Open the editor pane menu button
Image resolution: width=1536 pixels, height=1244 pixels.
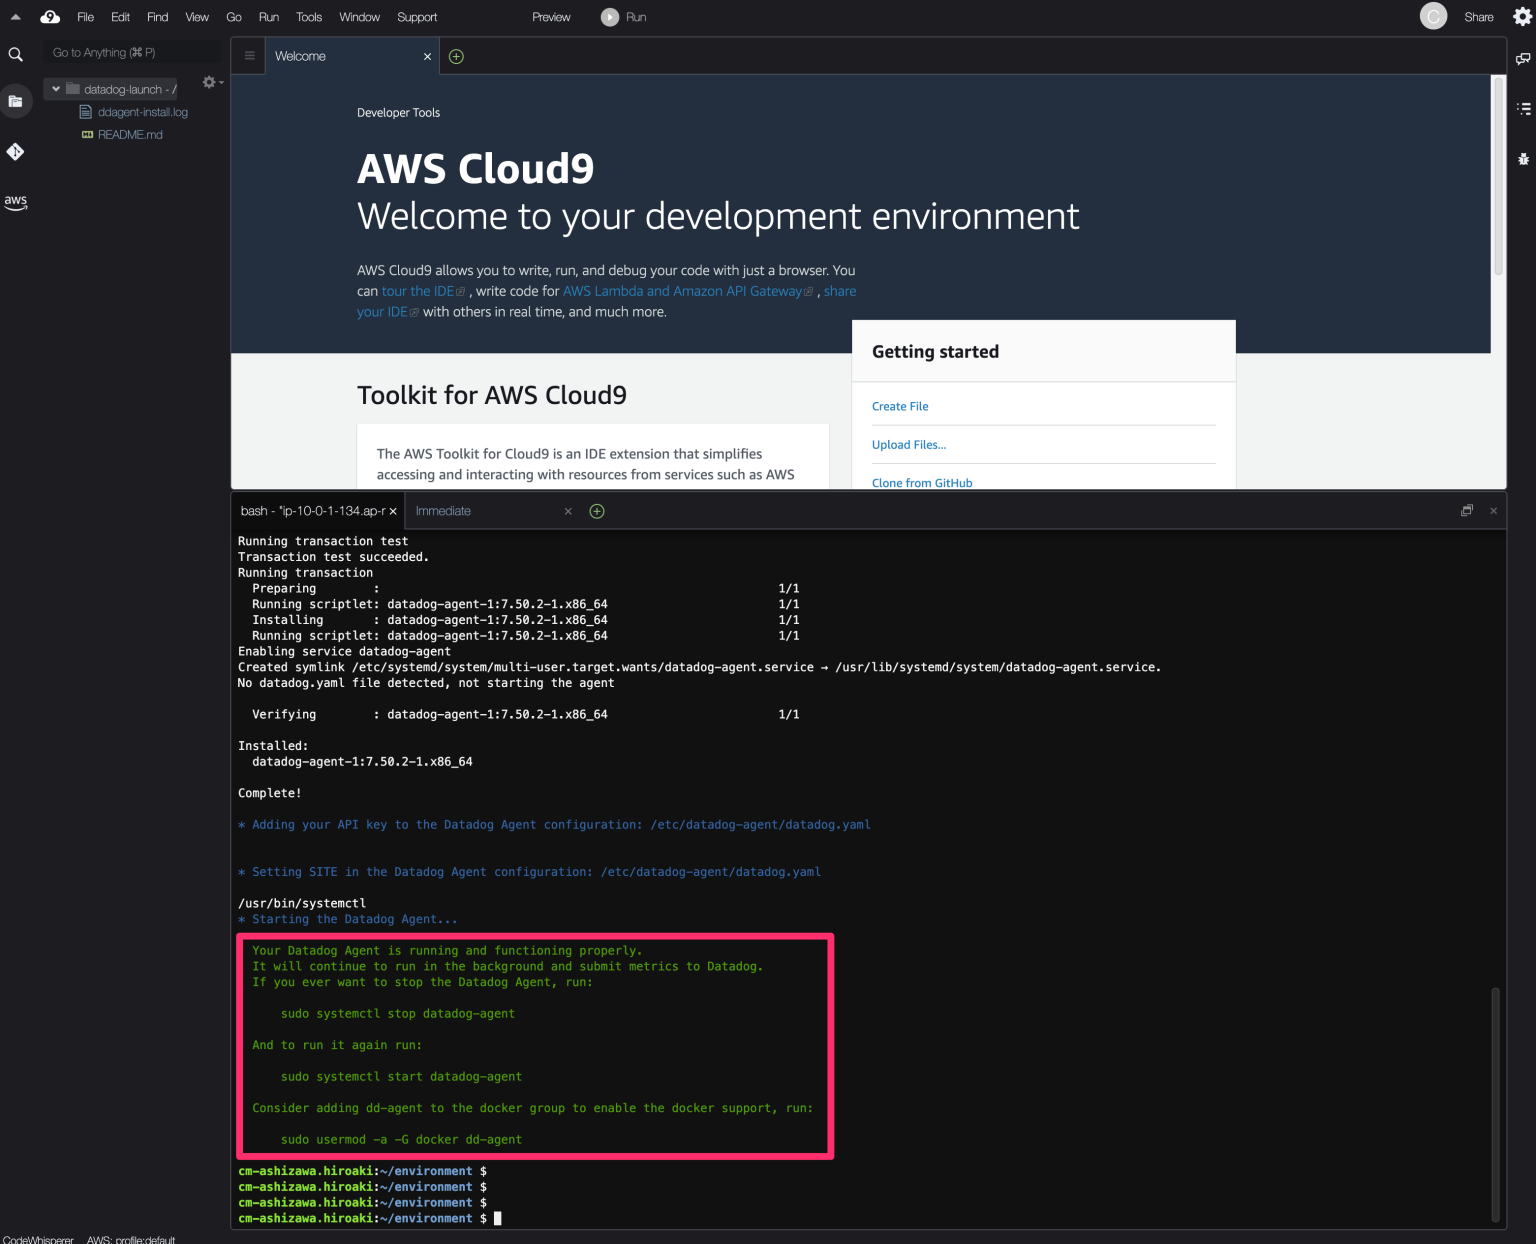click(248, 56)
